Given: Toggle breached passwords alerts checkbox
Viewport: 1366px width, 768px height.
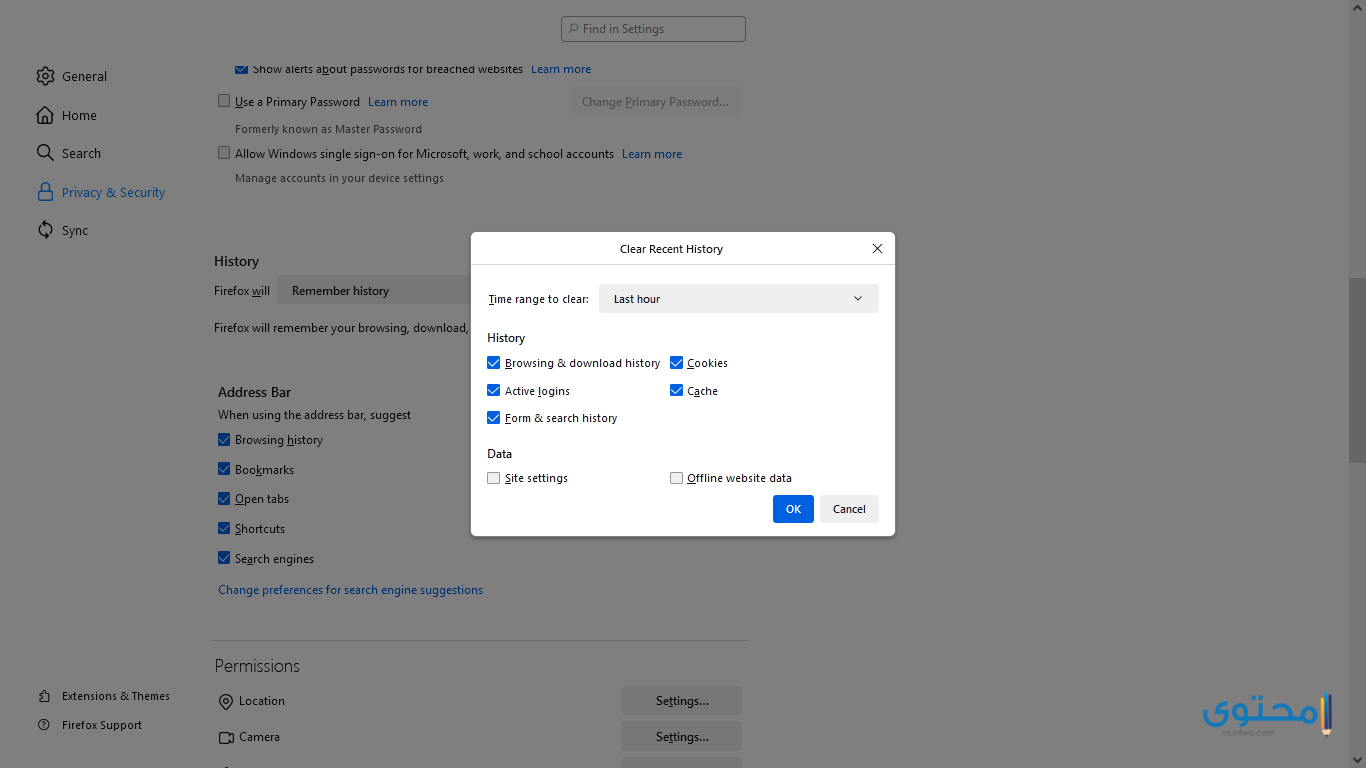Looking at the screenshot, I should (x=241, y=69).
